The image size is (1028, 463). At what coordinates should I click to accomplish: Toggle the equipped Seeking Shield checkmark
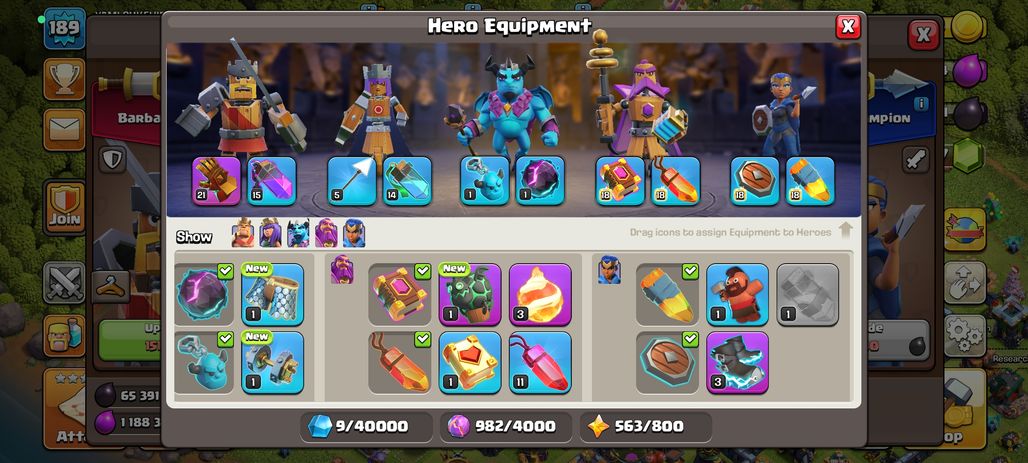[x=690, y=339]
